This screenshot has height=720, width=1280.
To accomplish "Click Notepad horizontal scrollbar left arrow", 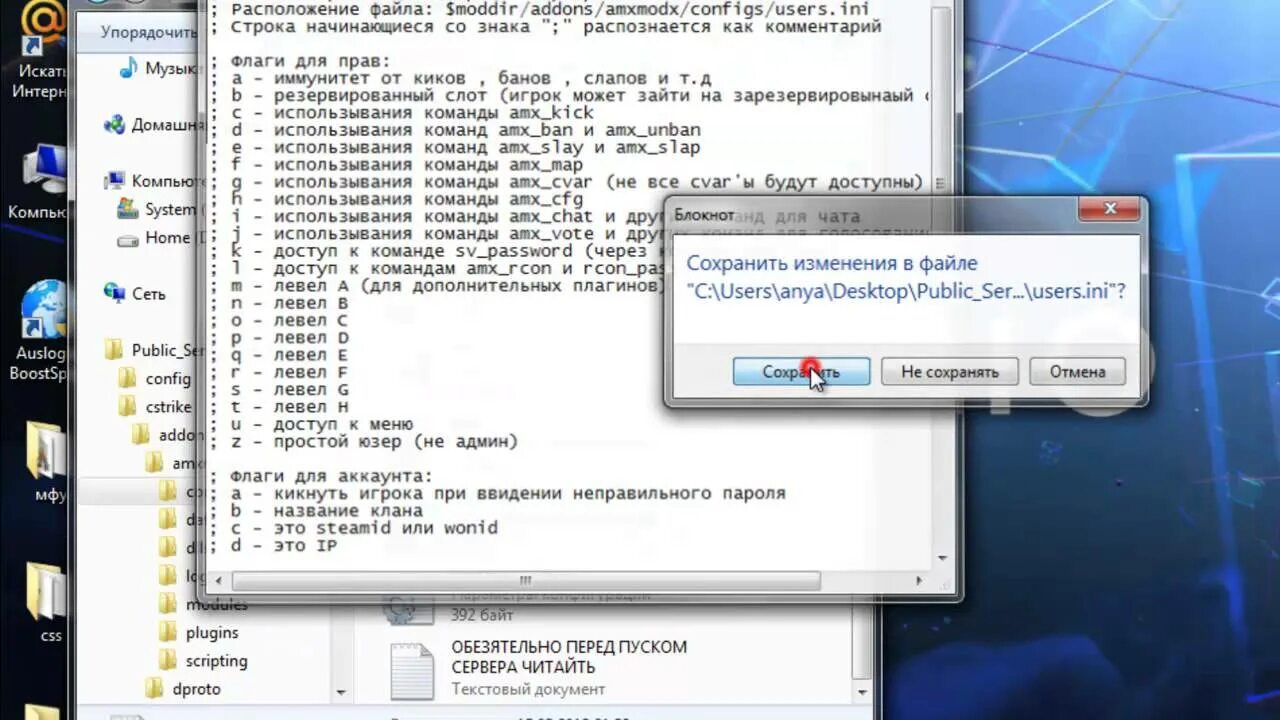I will click(220, 581).
